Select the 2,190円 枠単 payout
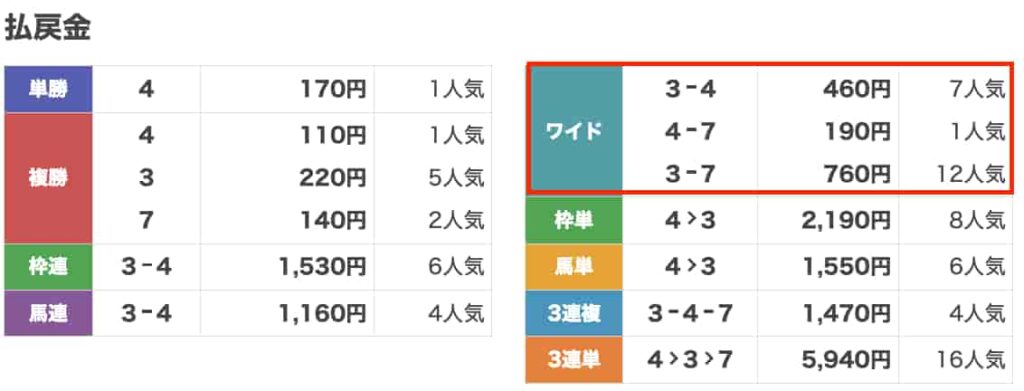 click(846, 221)
